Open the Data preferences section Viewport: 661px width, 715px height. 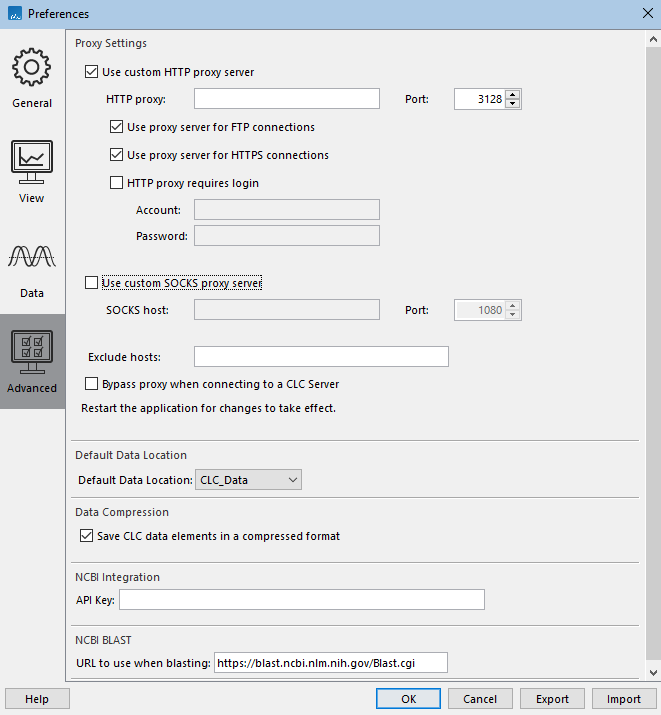point(32,267)
